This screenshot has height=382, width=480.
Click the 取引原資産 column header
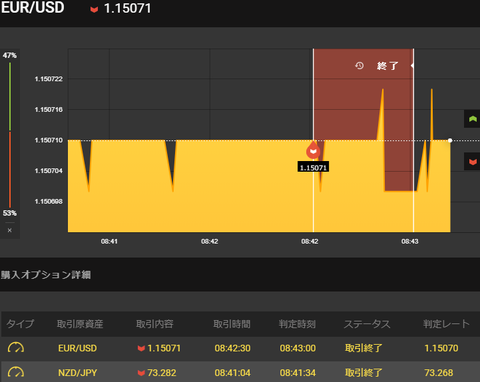pos(80,324)
